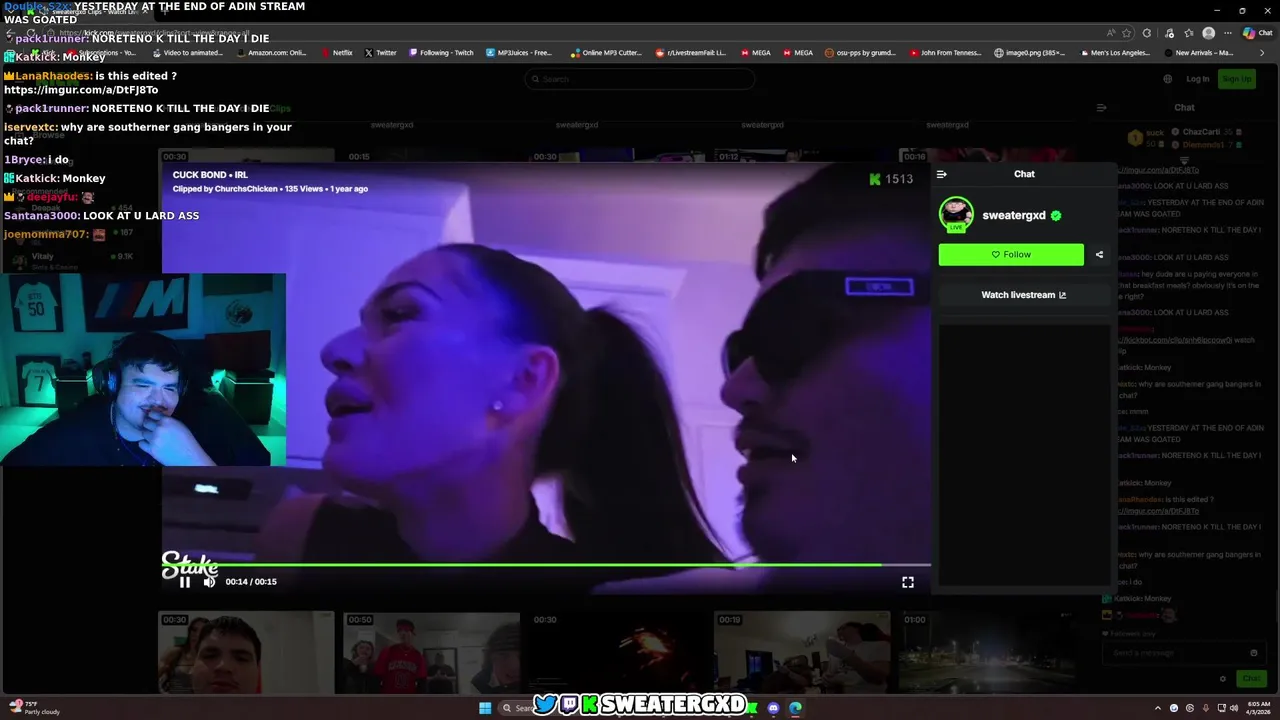Open clip in fullscreen mode

[908, 582]
